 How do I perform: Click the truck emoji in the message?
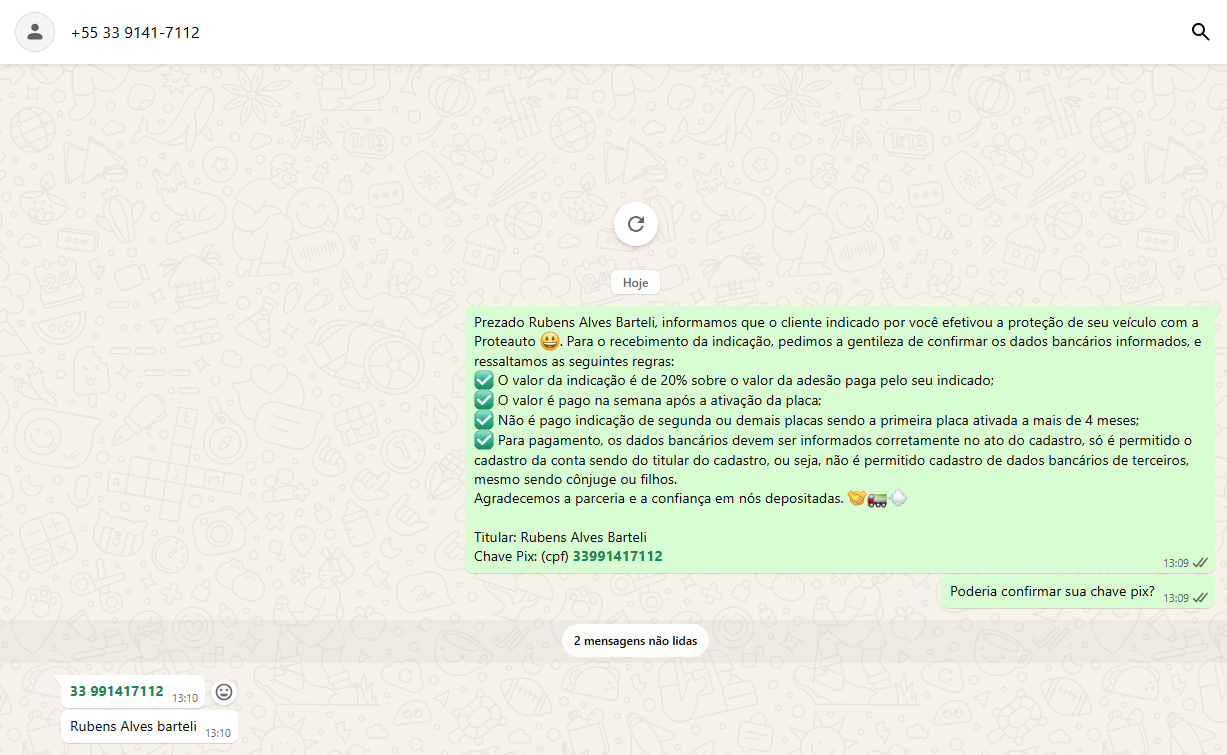coord(877,498)
